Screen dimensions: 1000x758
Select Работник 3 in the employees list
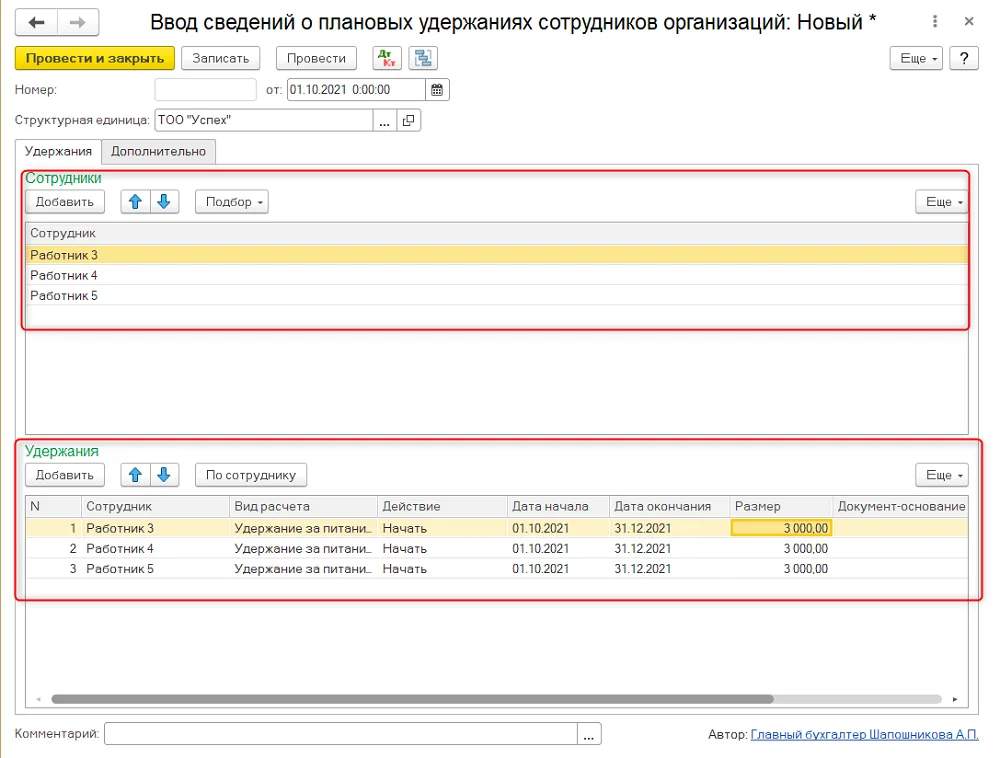tap(497, 255)
